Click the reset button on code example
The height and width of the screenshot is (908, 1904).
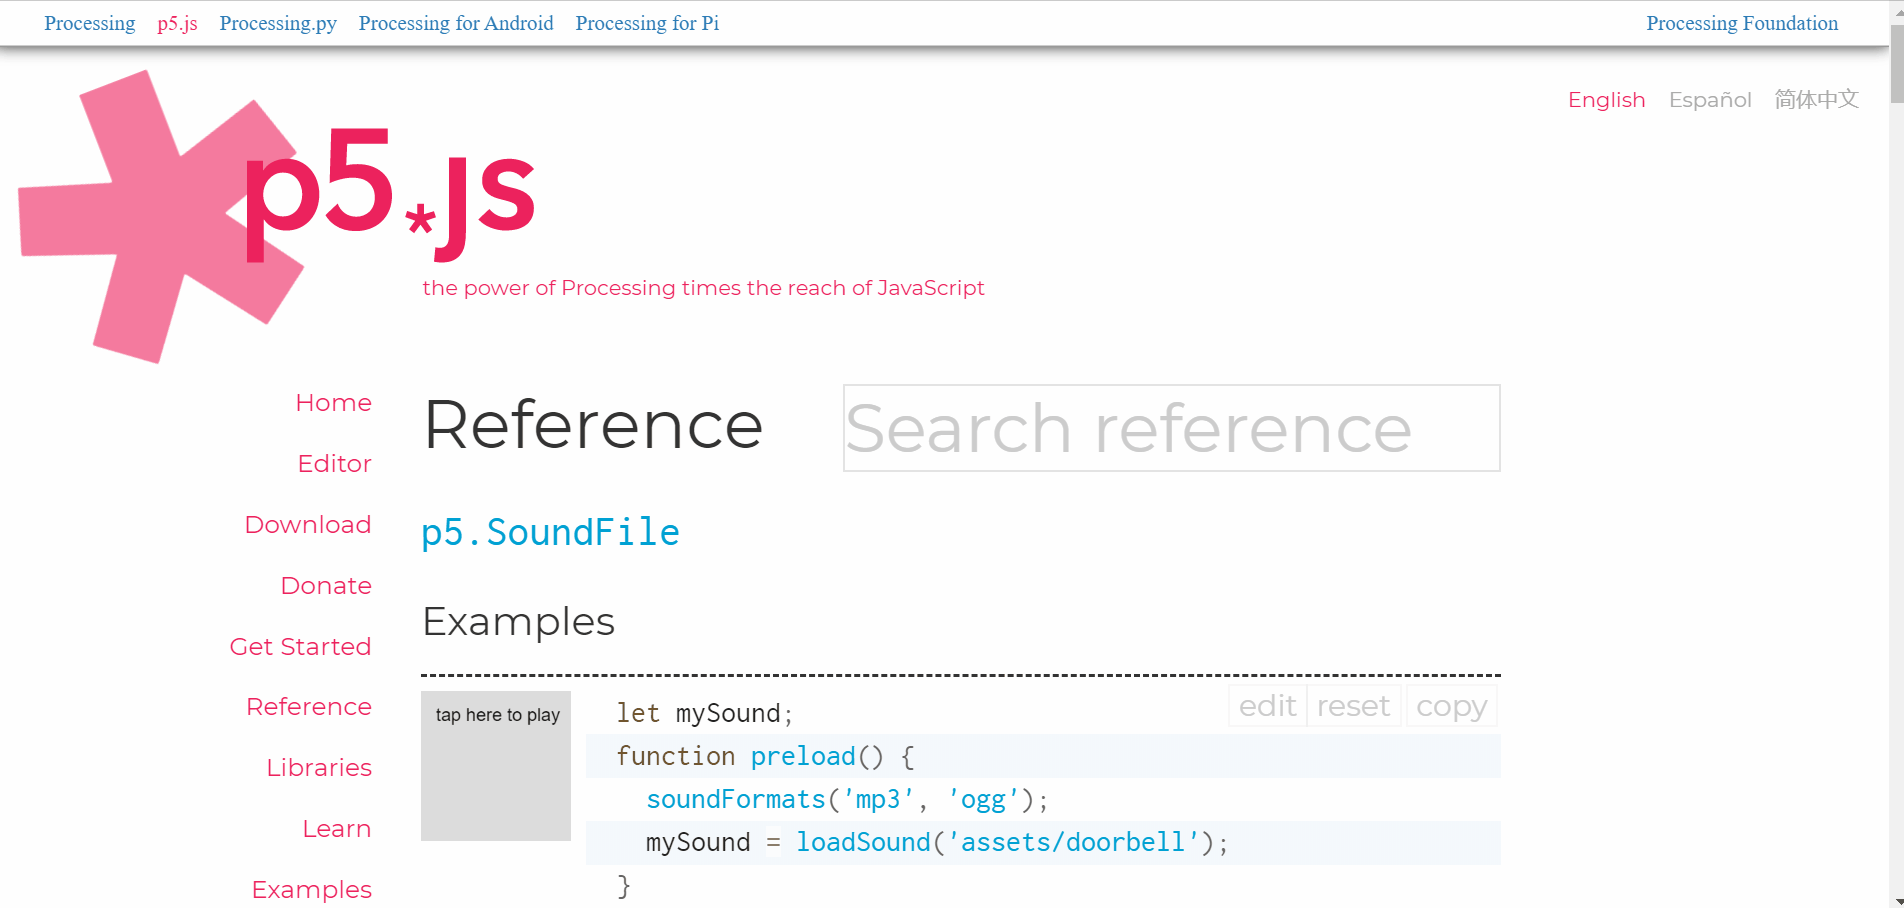click(1353, 706)
